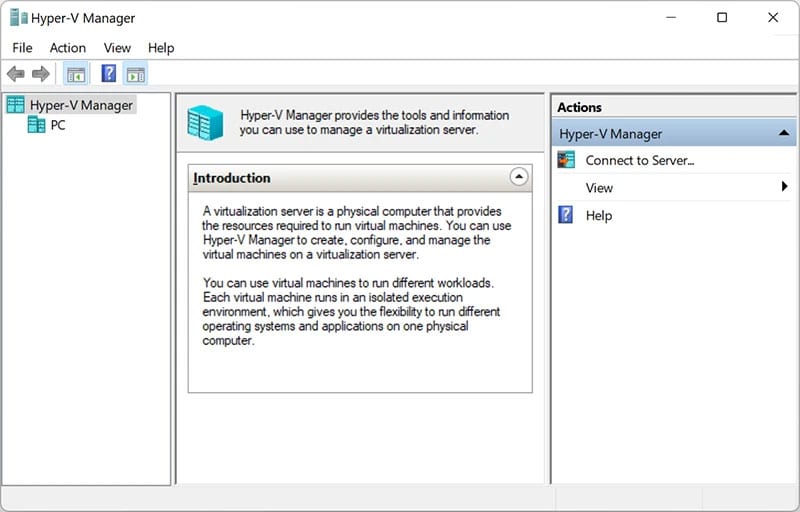
Task: Click the blue Help question-mark toolbar icon
Action: coord(109,74)
